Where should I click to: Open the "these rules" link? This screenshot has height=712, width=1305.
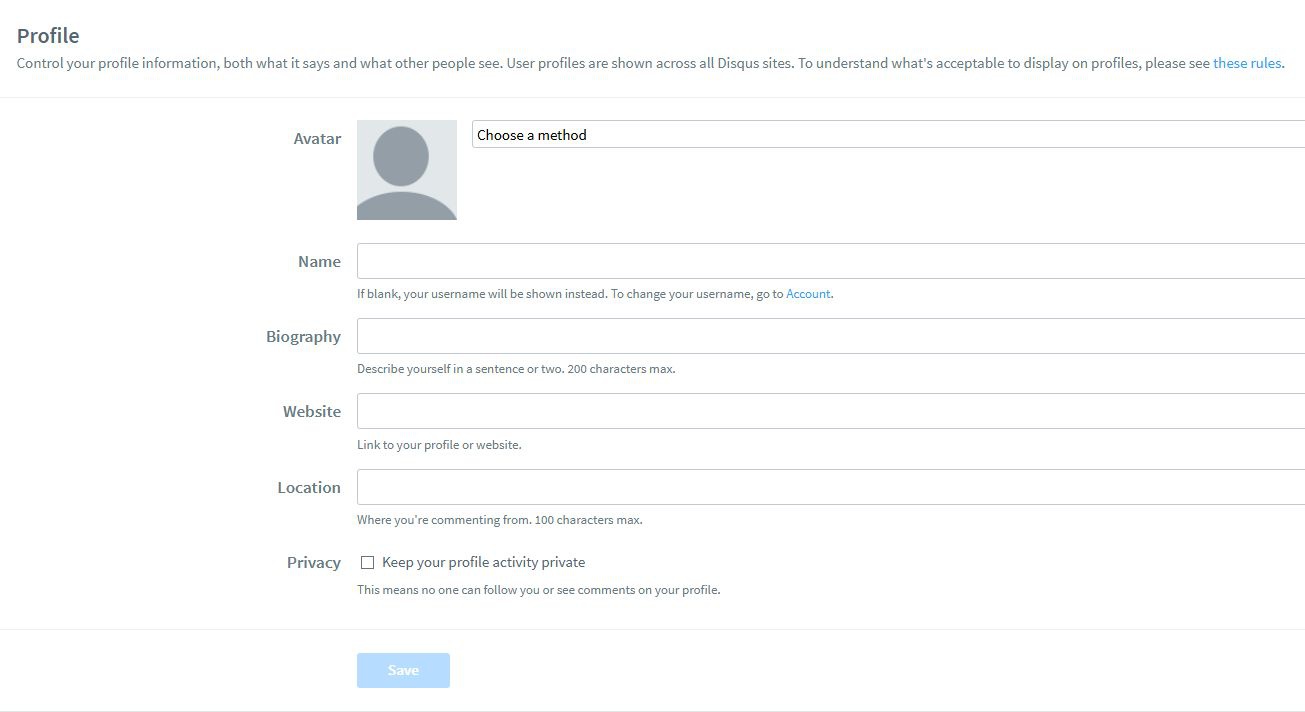point(1246,63)
